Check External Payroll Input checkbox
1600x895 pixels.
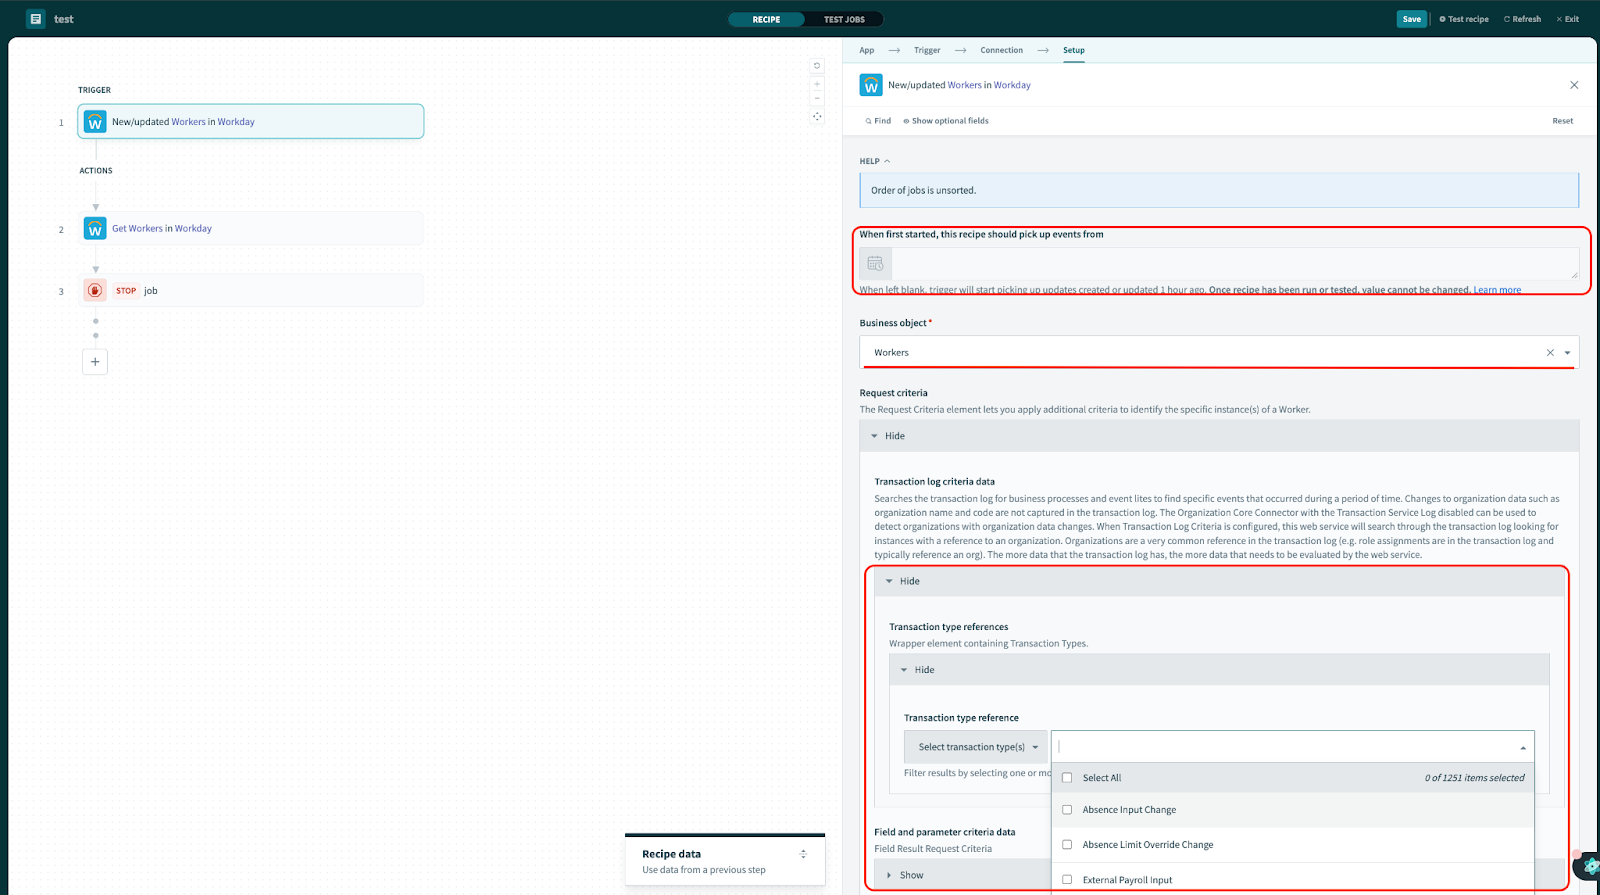tap(1067, 880)
